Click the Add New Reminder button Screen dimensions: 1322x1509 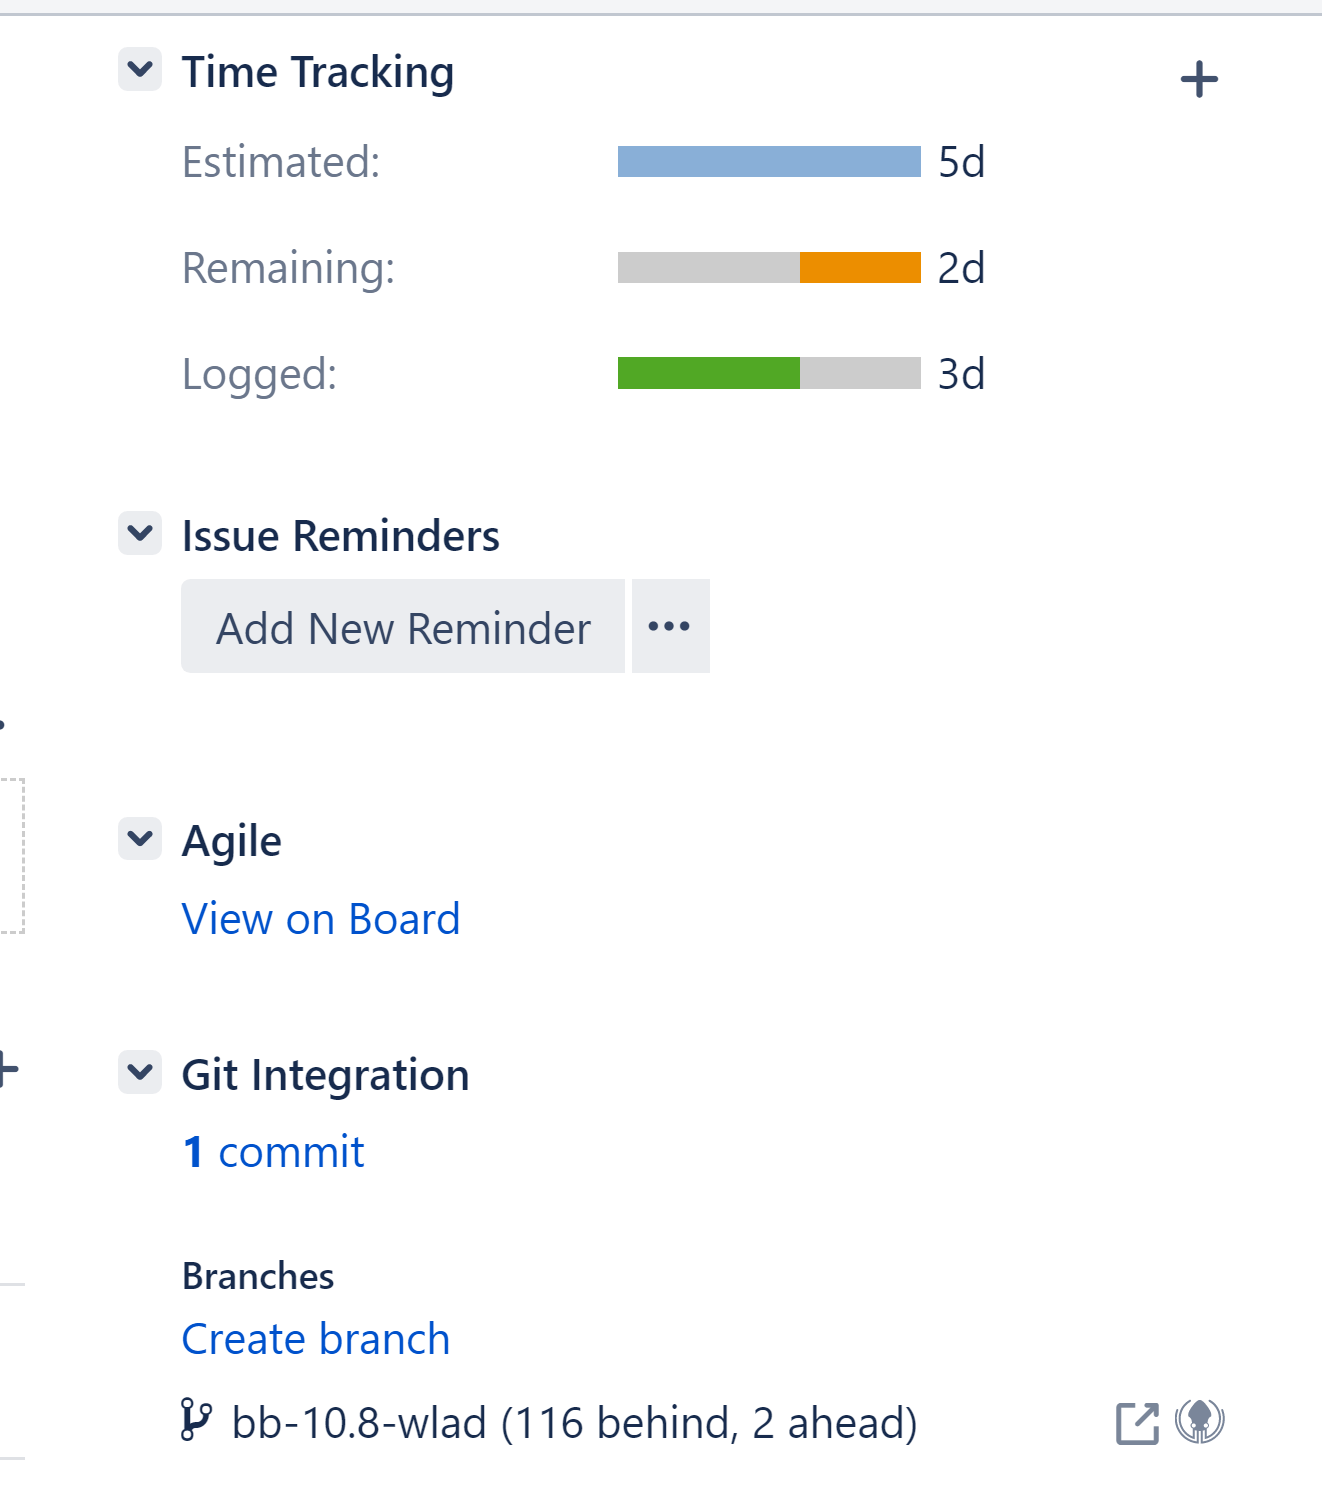403,627
